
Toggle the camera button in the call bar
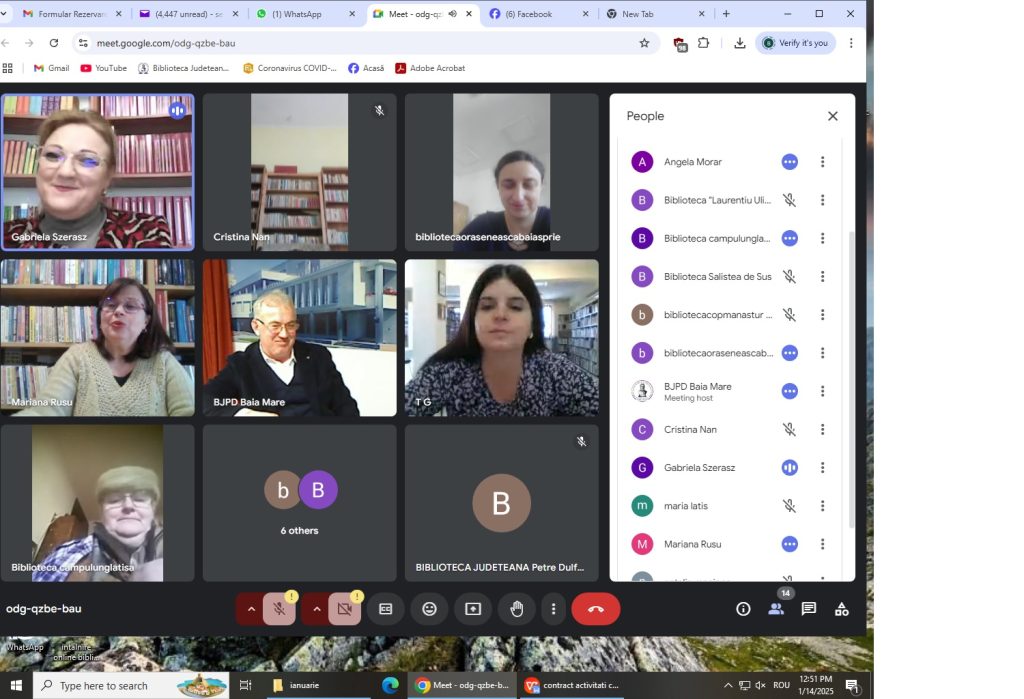[345, 609]
